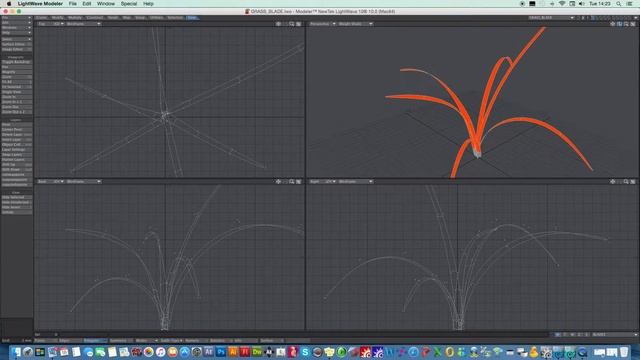Screen dimensions: 640x360
Task: Open Finder from the dock
Action: click(x=16, y=352)
